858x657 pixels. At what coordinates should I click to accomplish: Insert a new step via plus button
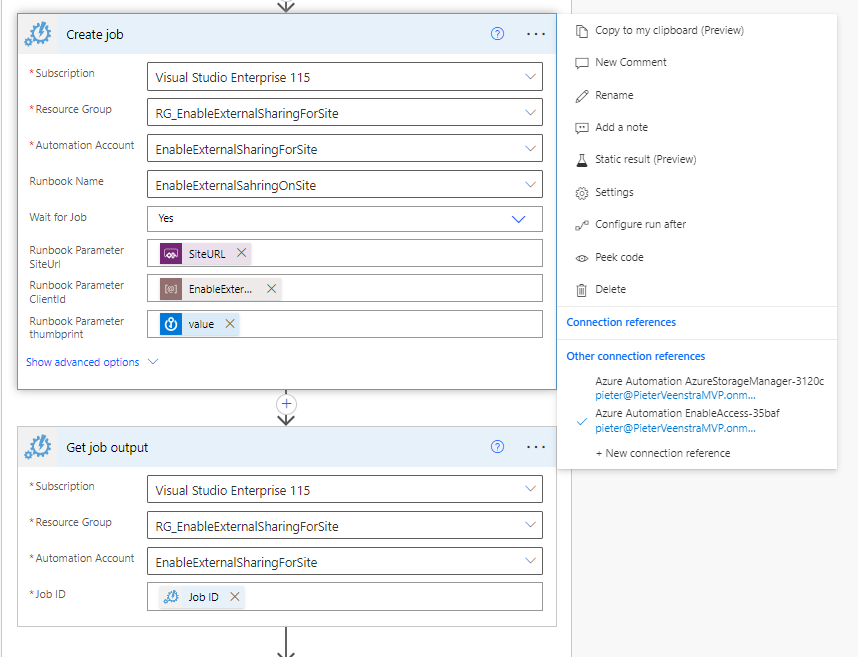coord(286,404)
